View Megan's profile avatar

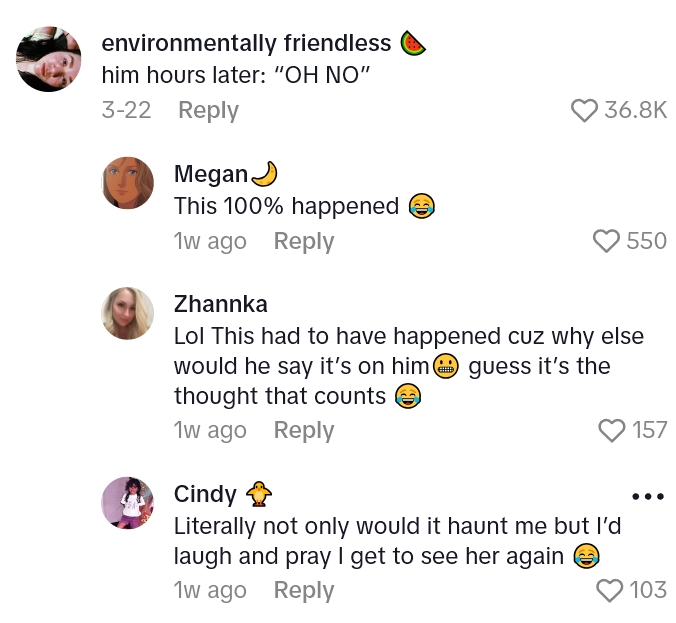128,183
